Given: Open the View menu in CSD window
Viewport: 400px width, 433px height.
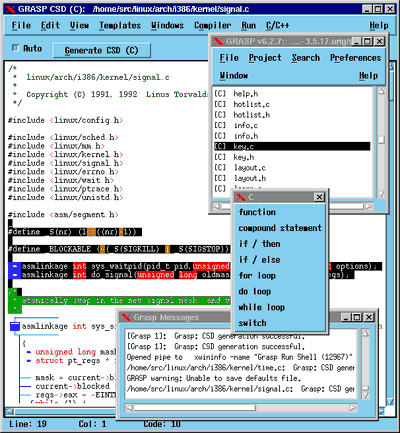Looking at the screenshot, I should [79, 25].
